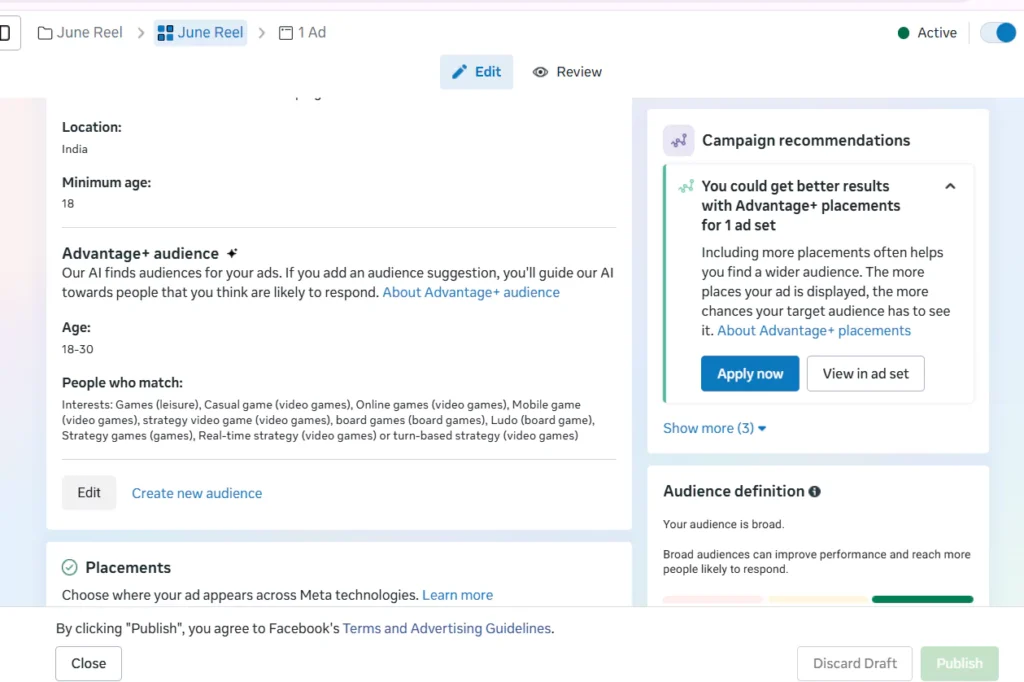This screenshot has width=1024, height=682.
Task: Open the Create new audience link
Action: click(x=197, y=493)
